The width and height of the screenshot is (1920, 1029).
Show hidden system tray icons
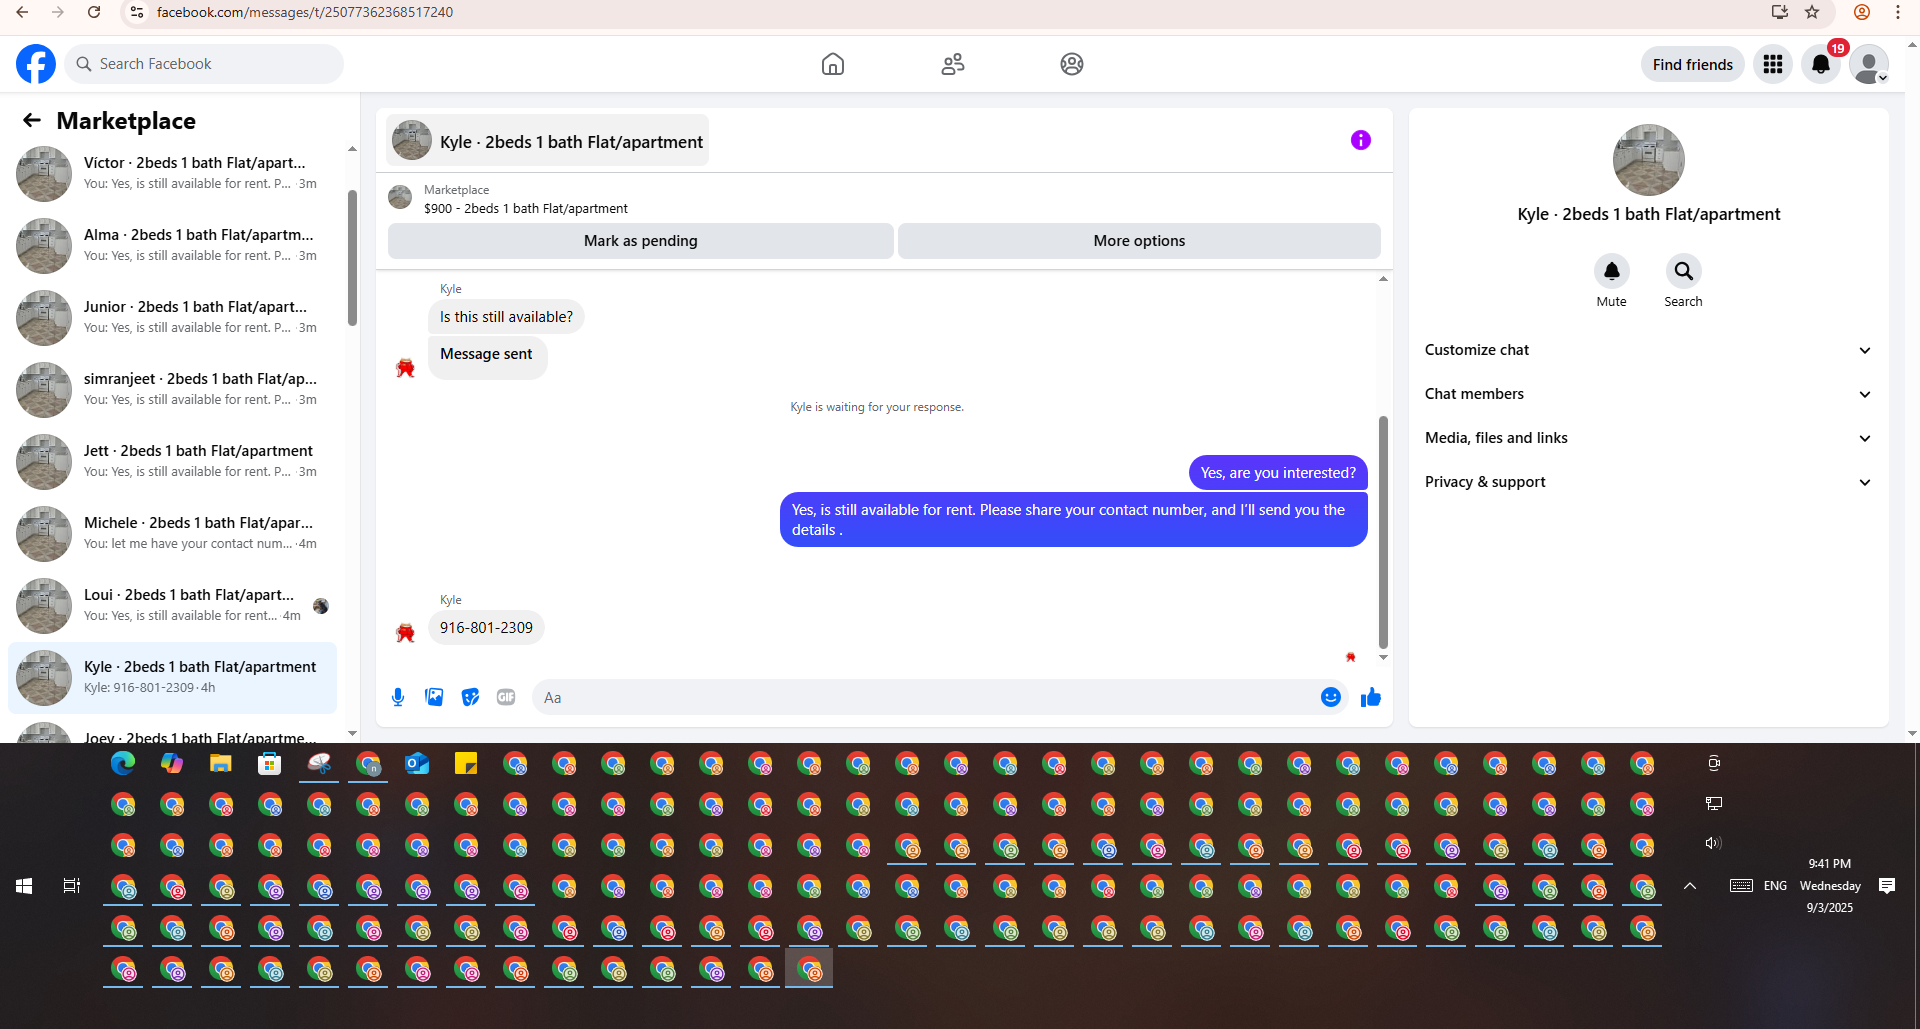[x=1690, y=886]
